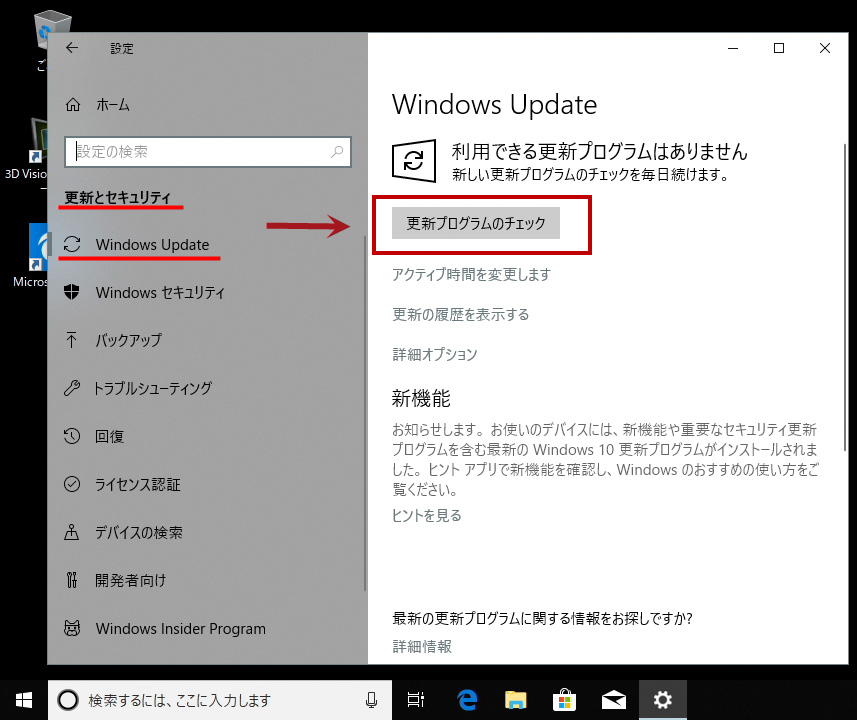Screen dimensions: 857x720
Task: Click the Windows Insider cat icon
Action: click(x=72, y=628)
